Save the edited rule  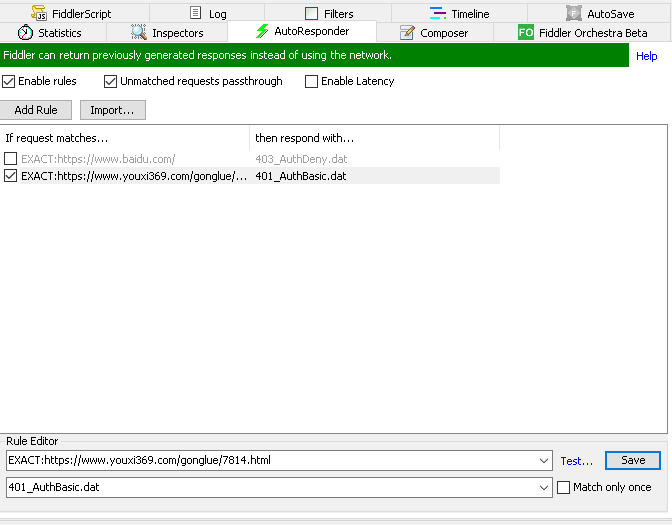tap(633, 460)
